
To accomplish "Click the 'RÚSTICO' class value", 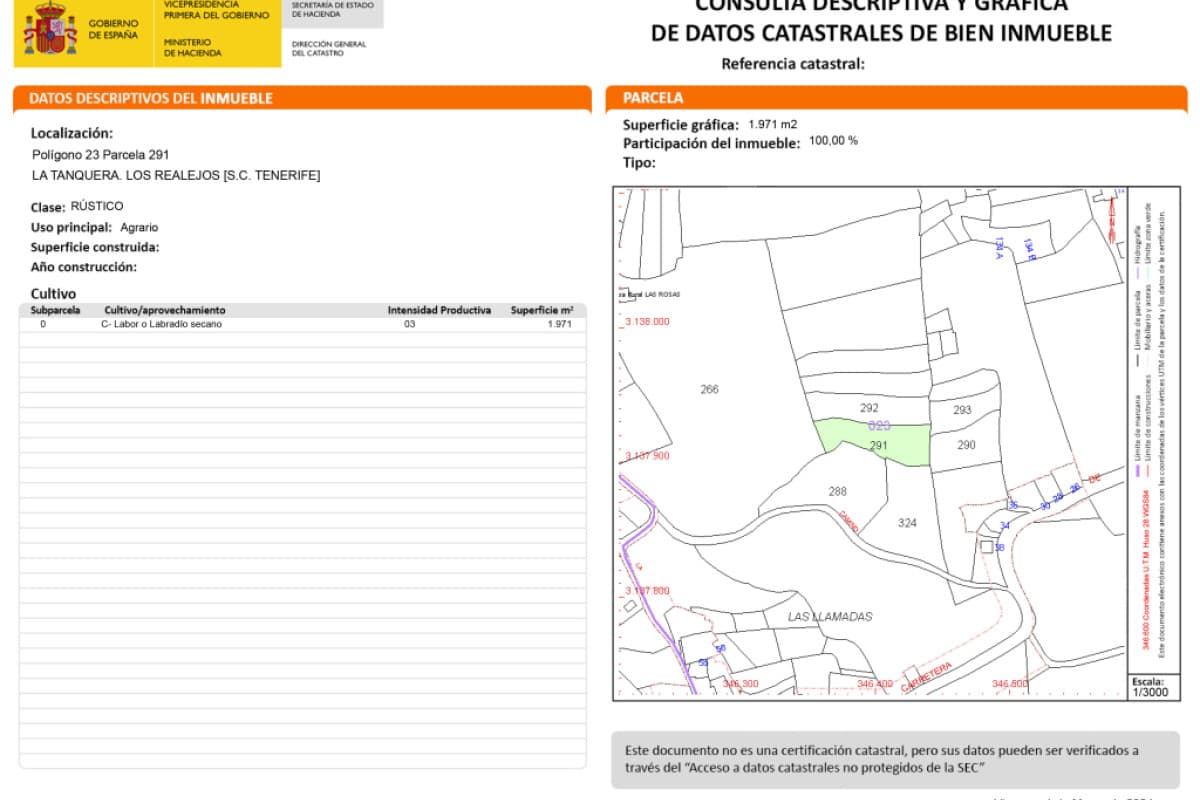I will (x=97, y=206).
